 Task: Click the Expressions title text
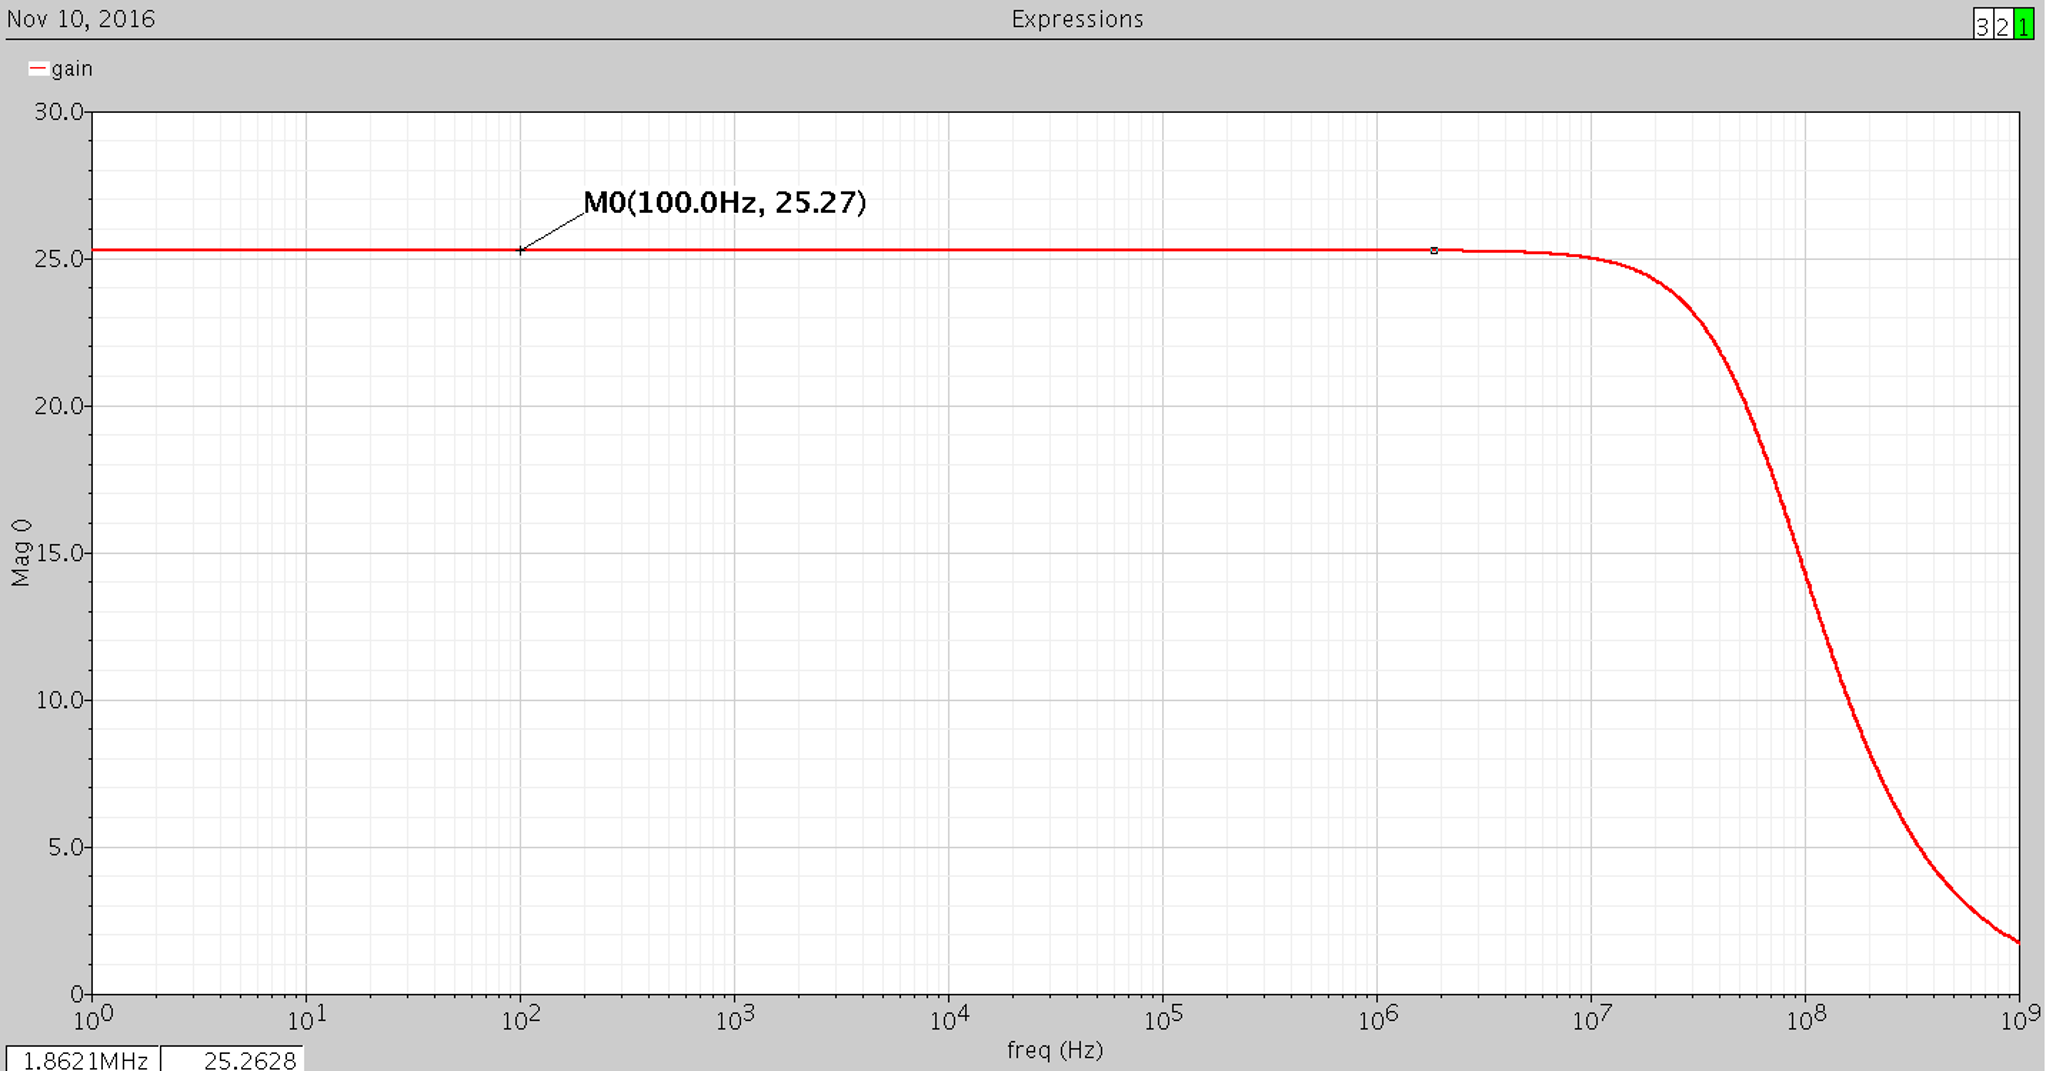[1076, 18]
